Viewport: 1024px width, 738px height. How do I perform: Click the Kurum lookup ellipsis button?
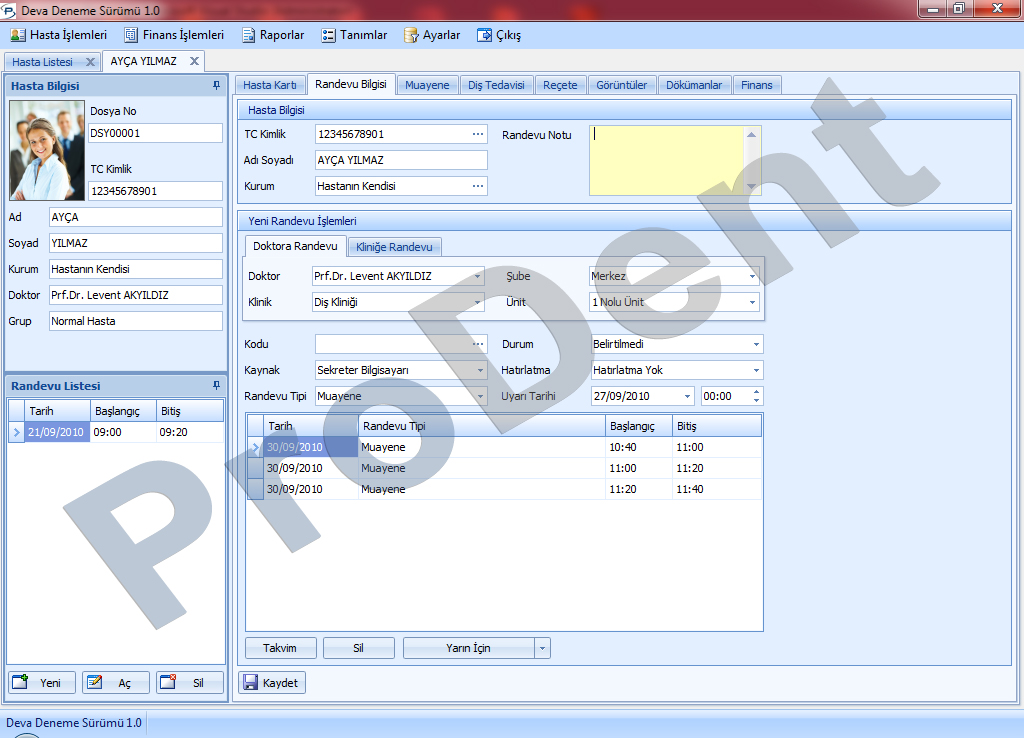tap(478, 186)
